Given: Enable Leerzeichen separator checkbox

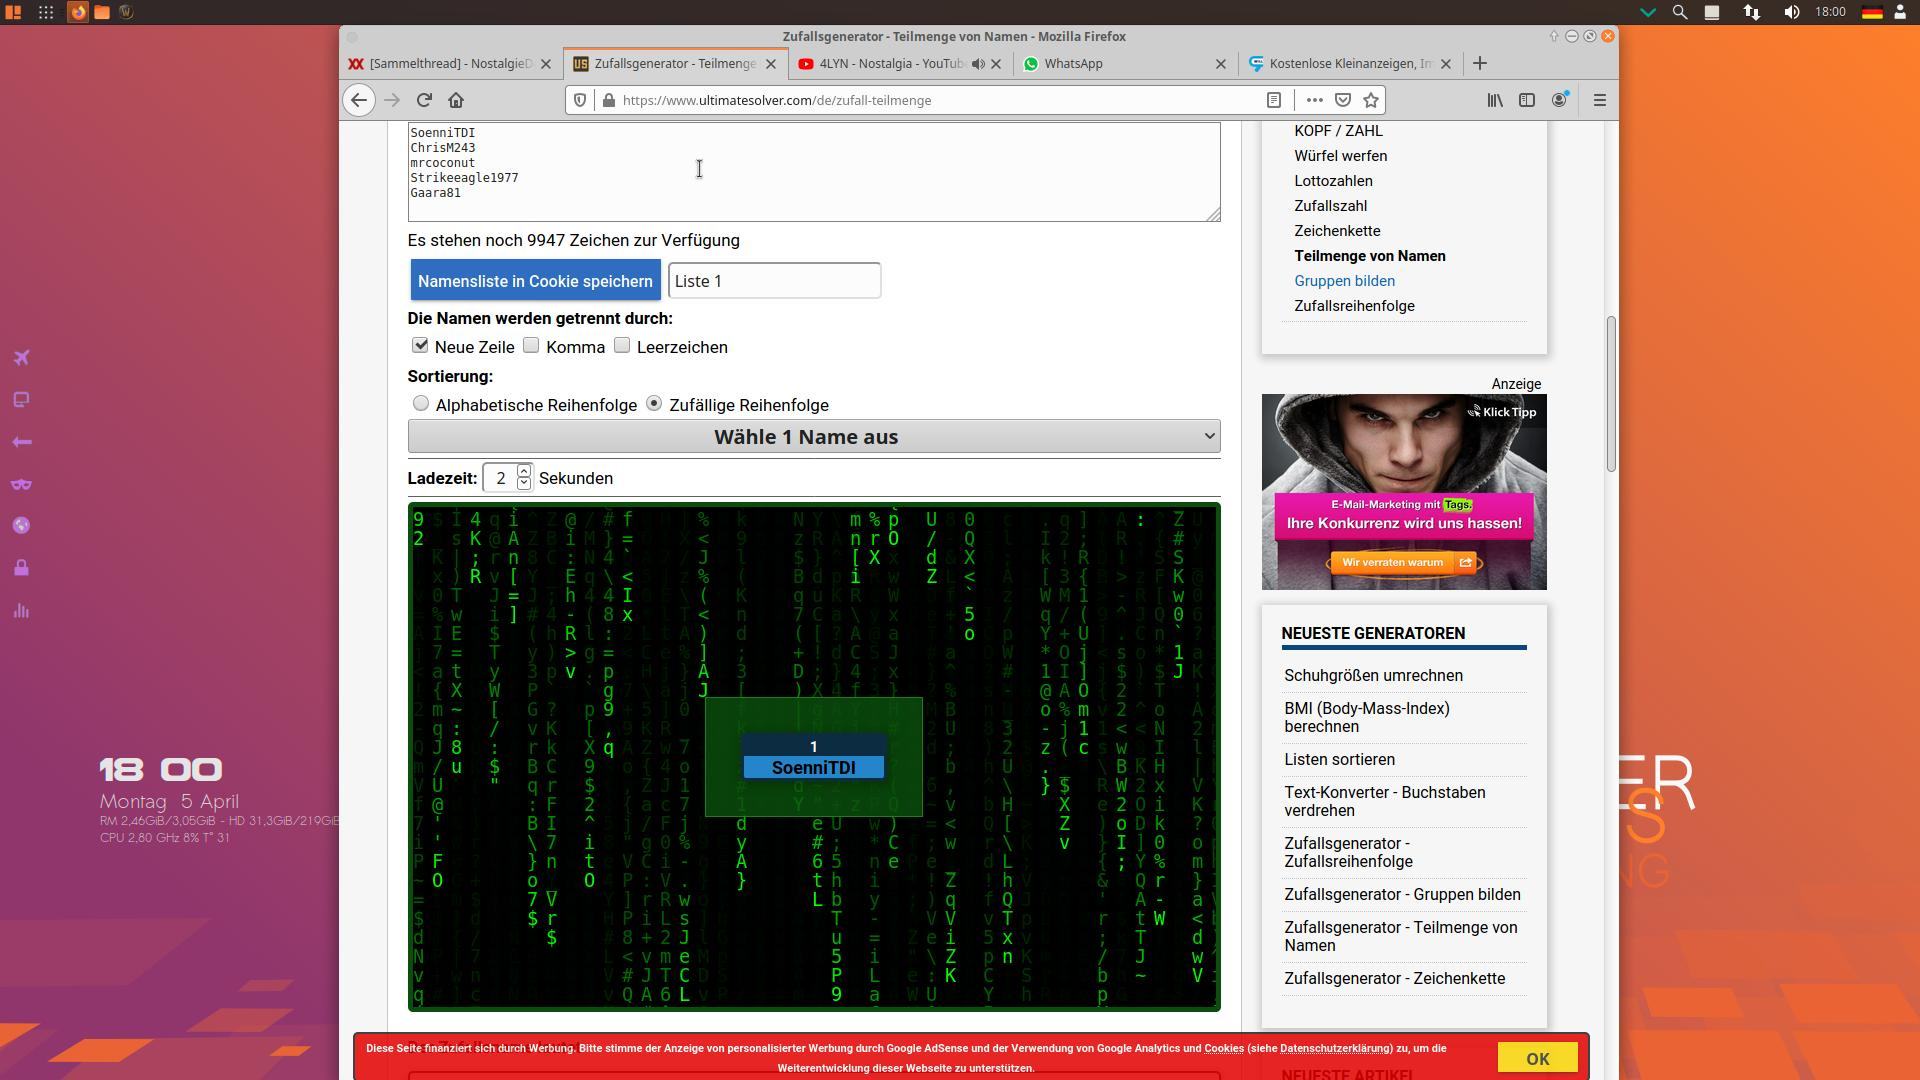Looking at the screenshot, I should pyautogui.click(x=622, y=345).
